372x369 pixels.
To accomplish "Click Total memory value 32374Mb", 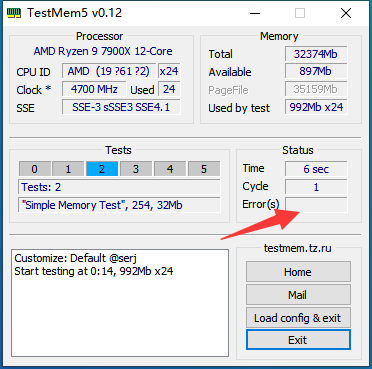I will 316,54.
